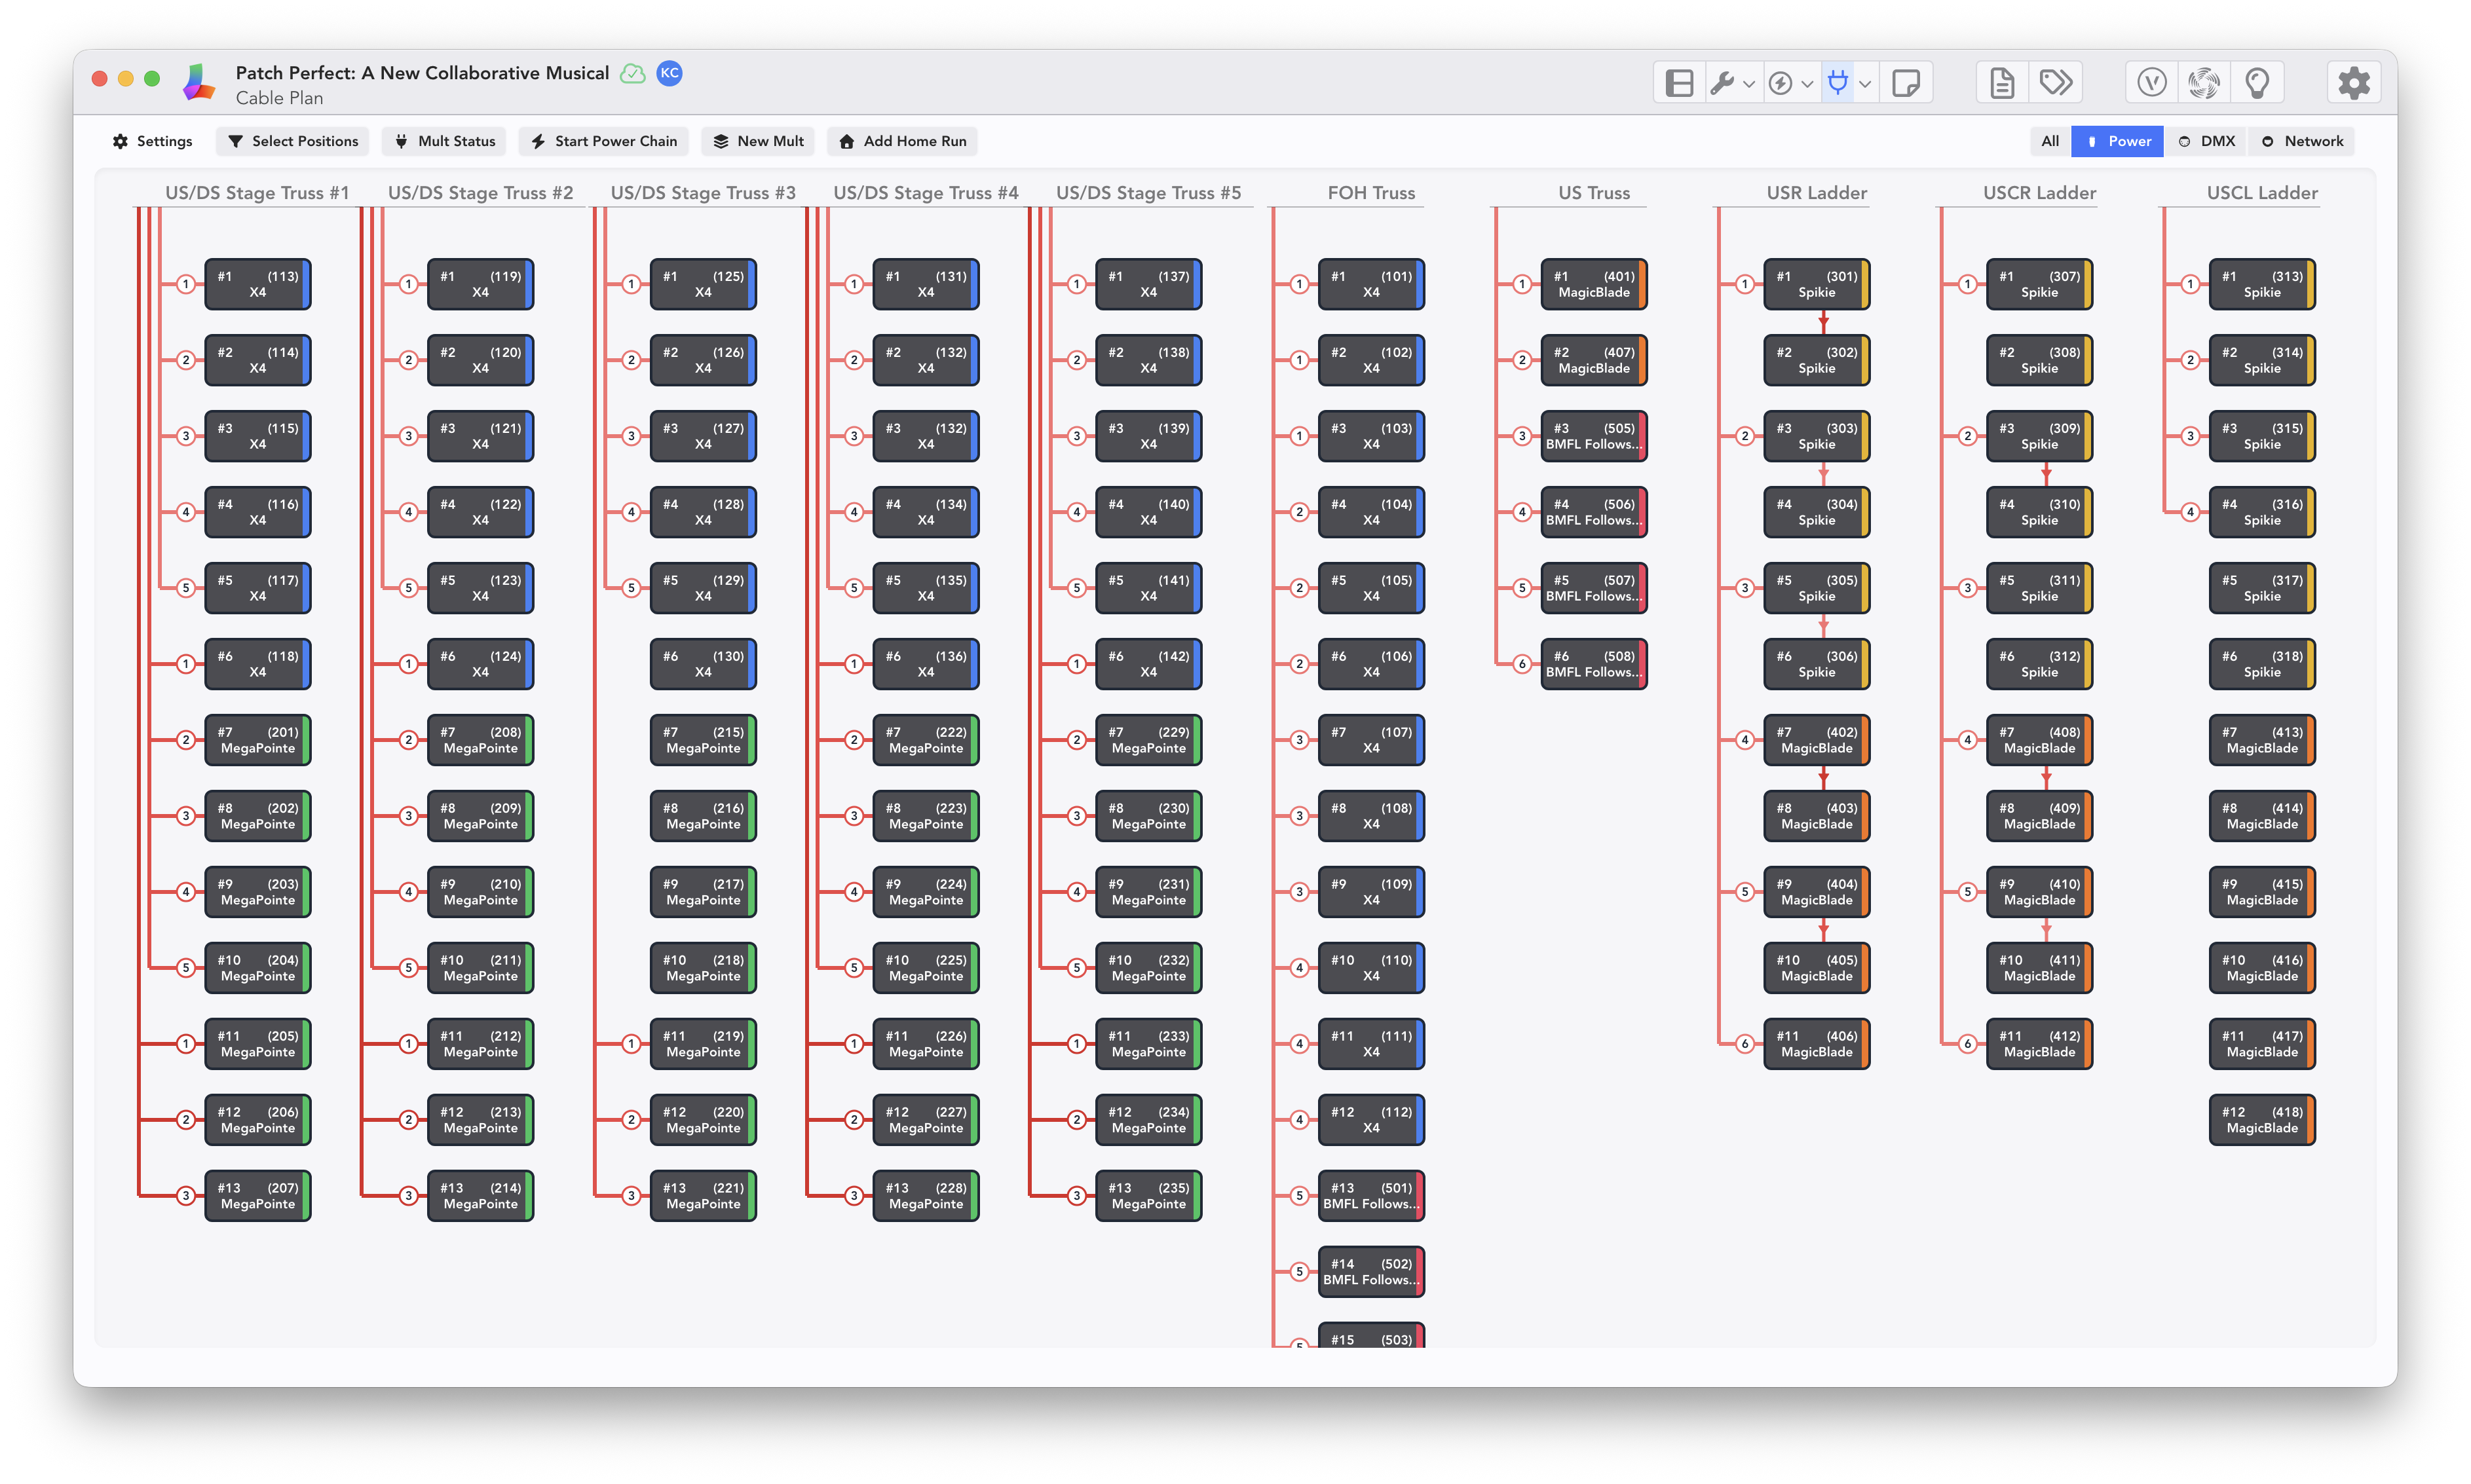This screenshot has width=2471, height=1484.
Task: Click the layout panel view icon
Action: [x=1679, y=83]
